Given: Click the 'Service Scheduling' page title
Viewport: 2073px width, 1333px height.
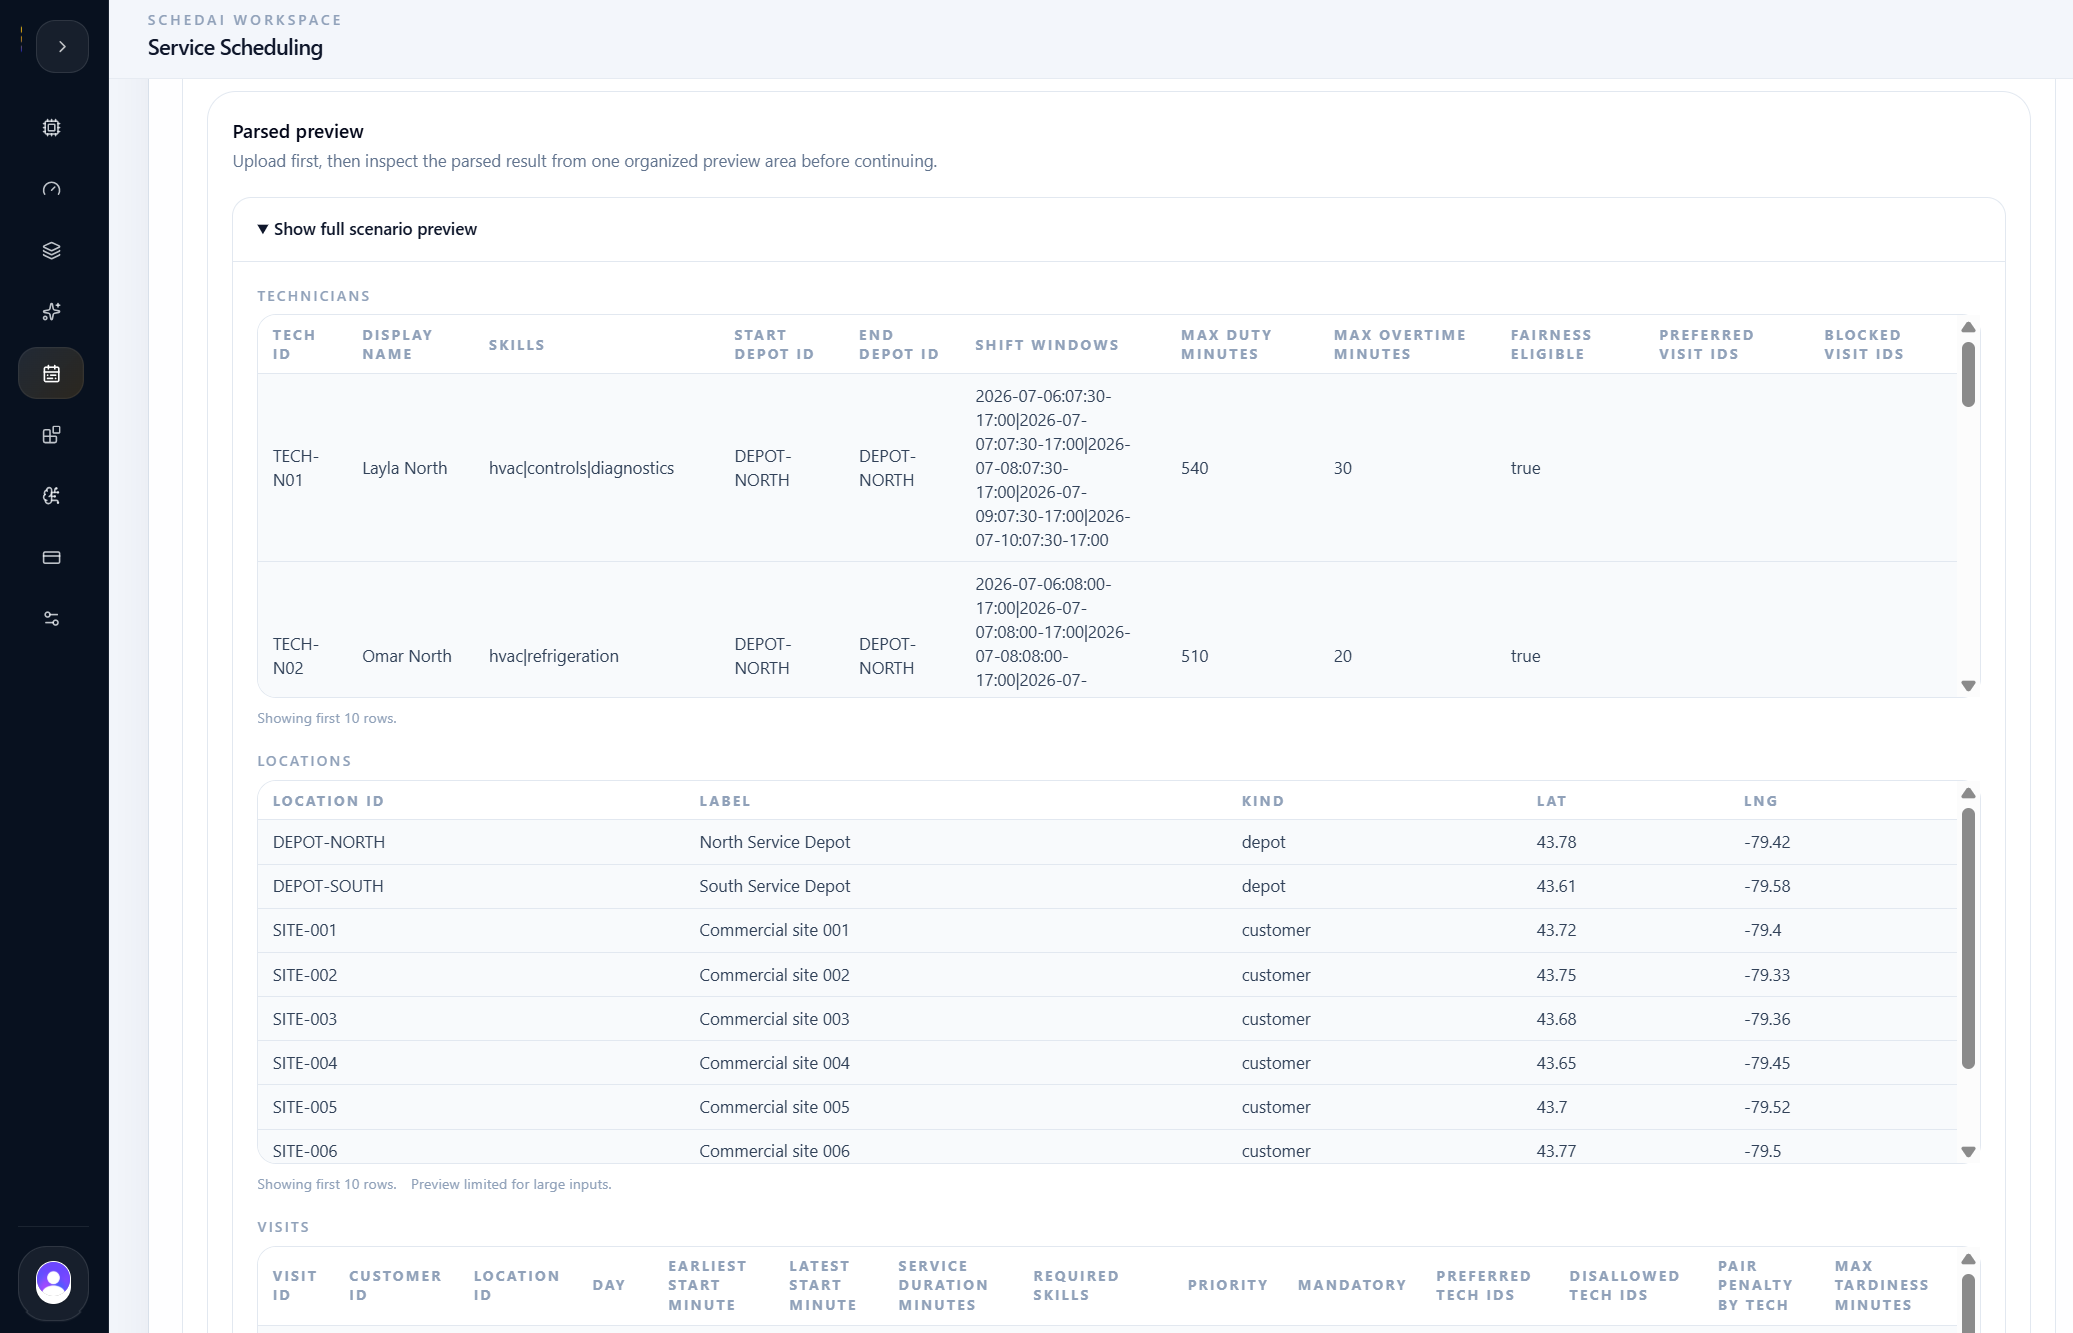Looking at the screenshot, I should (x=235, y=47).
